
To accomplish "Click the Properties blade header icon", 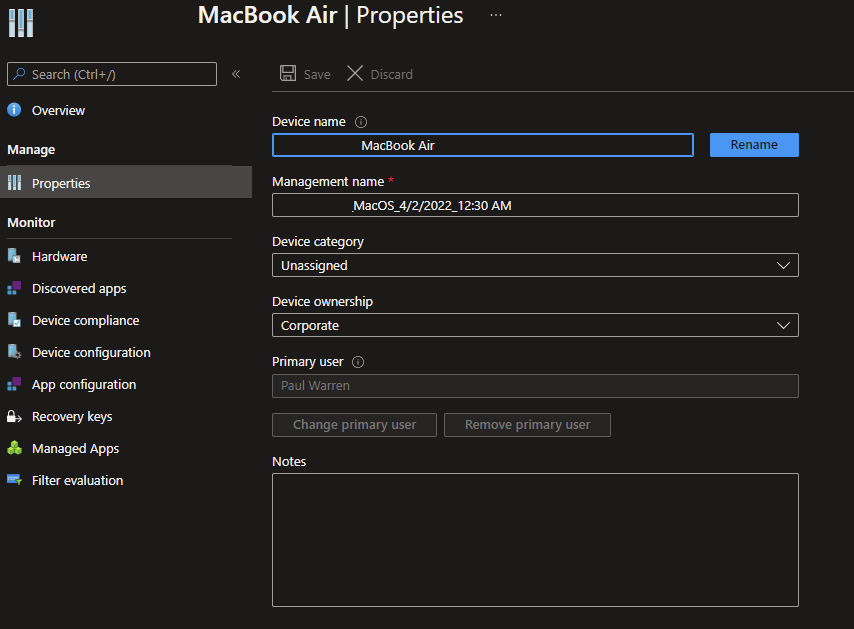I will (21, 23).
